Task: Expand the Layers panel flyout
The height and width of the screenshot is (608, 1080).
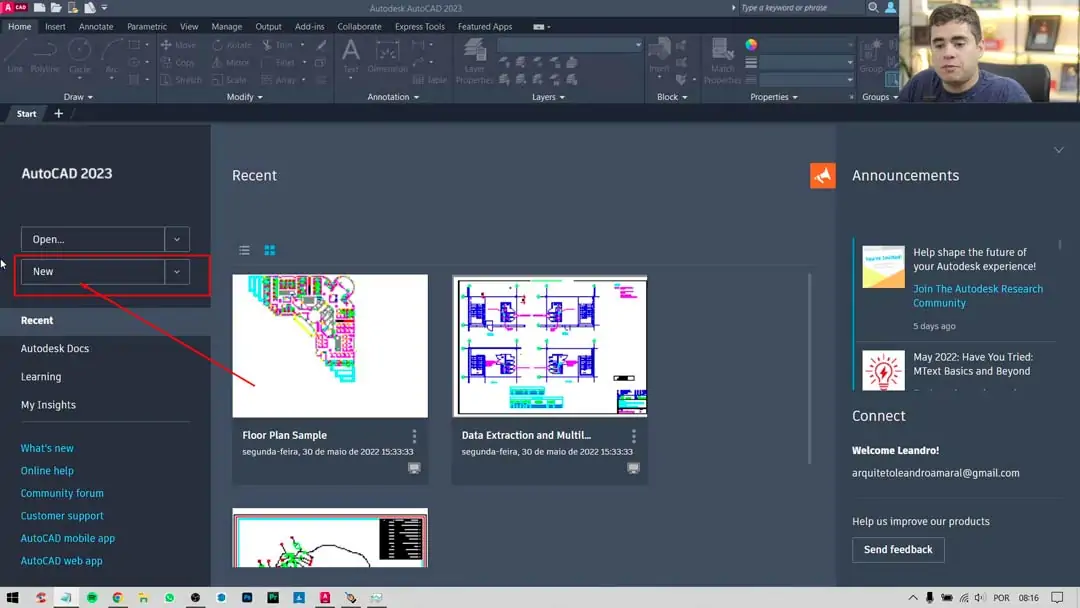Action: (x=548, y=97)
